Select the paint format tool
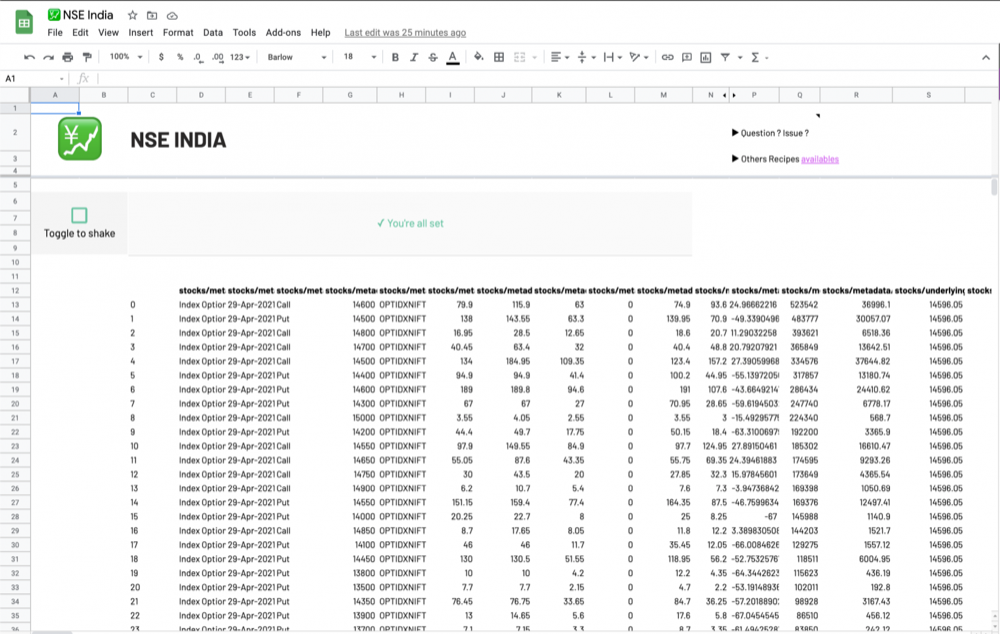The height and width of the screenshot is (634, 1000). 87,57
